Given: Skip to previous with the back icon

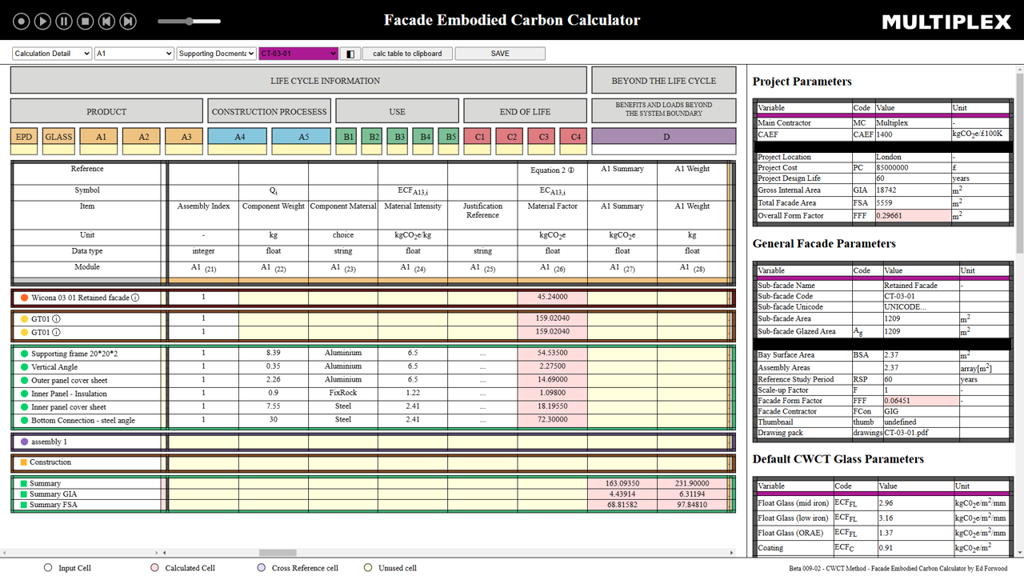Looking at the screenshot, I should tap(106, 21).
